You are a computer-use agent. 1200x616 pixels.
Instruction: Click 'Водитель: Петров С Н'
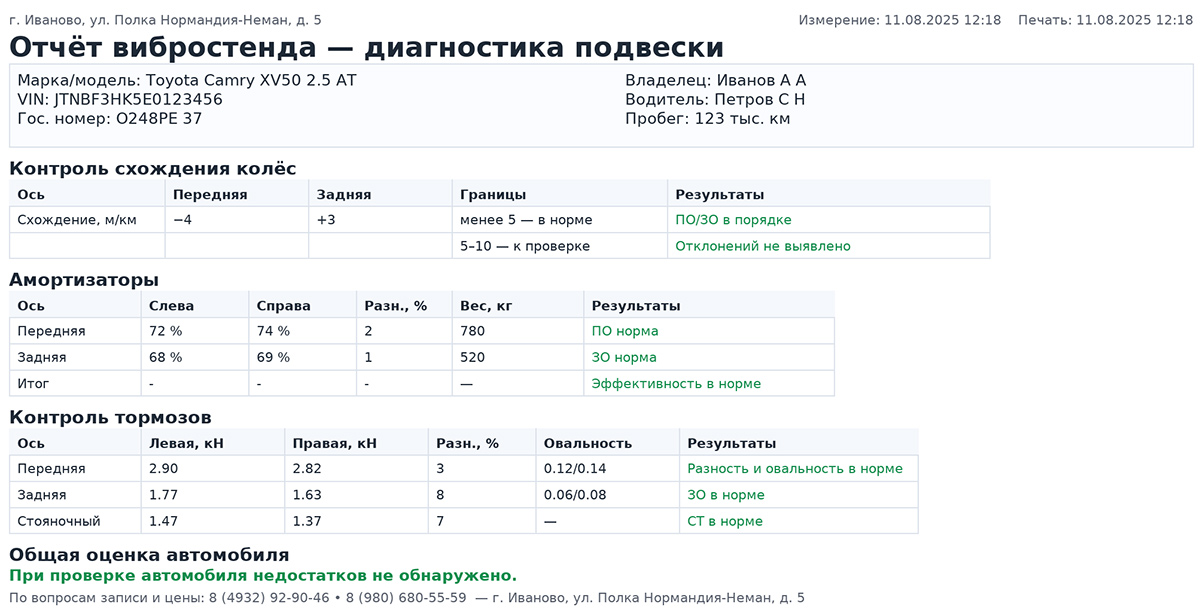715,99
